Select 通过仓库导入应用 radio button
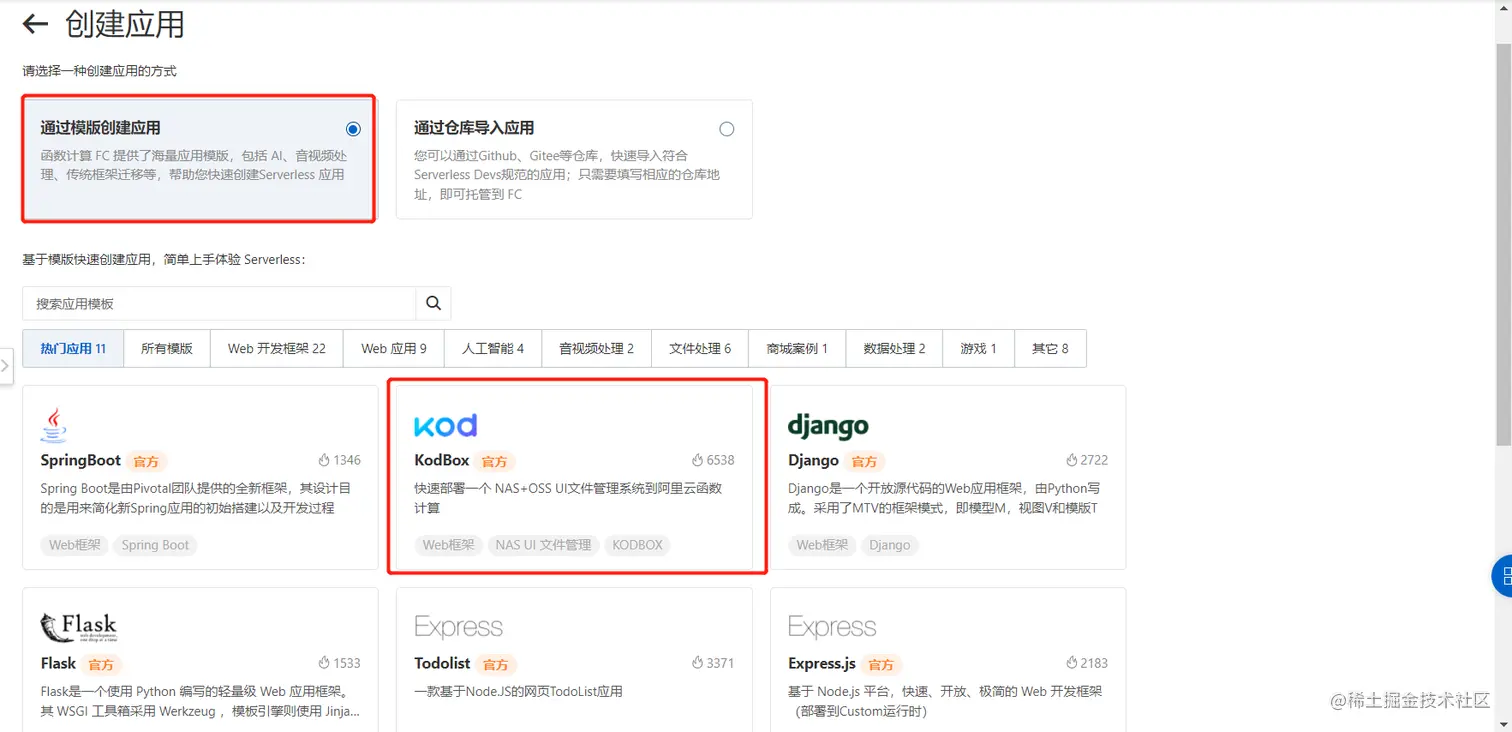This screenshot has width=1512, height=732. 727,129
